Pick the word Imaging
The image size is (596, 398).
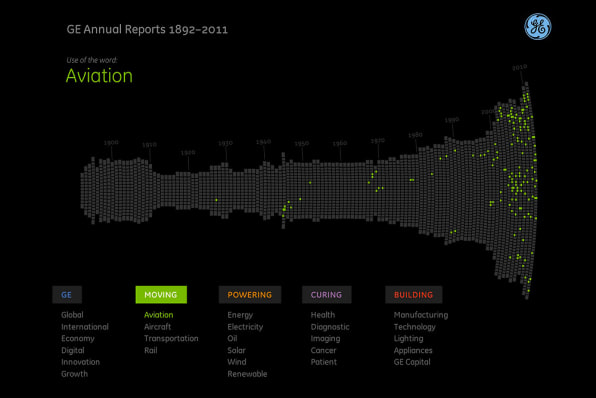(x=325, y=339)
